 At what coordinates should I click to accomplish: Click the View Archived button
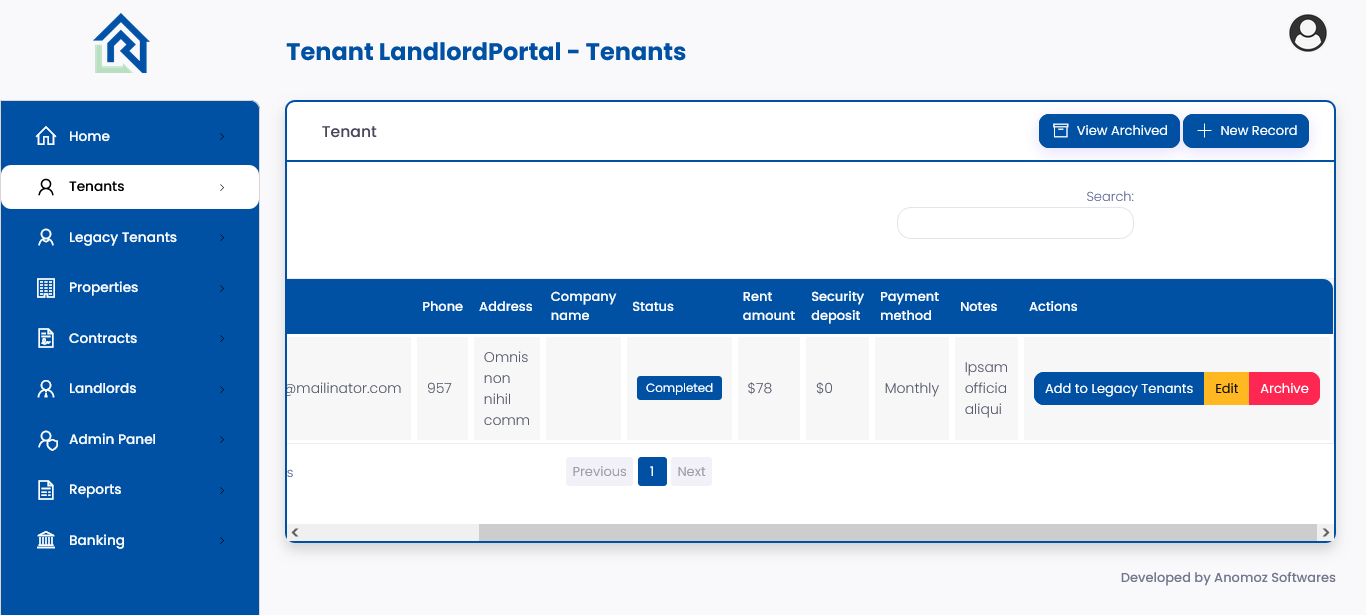click(1109, 131)
